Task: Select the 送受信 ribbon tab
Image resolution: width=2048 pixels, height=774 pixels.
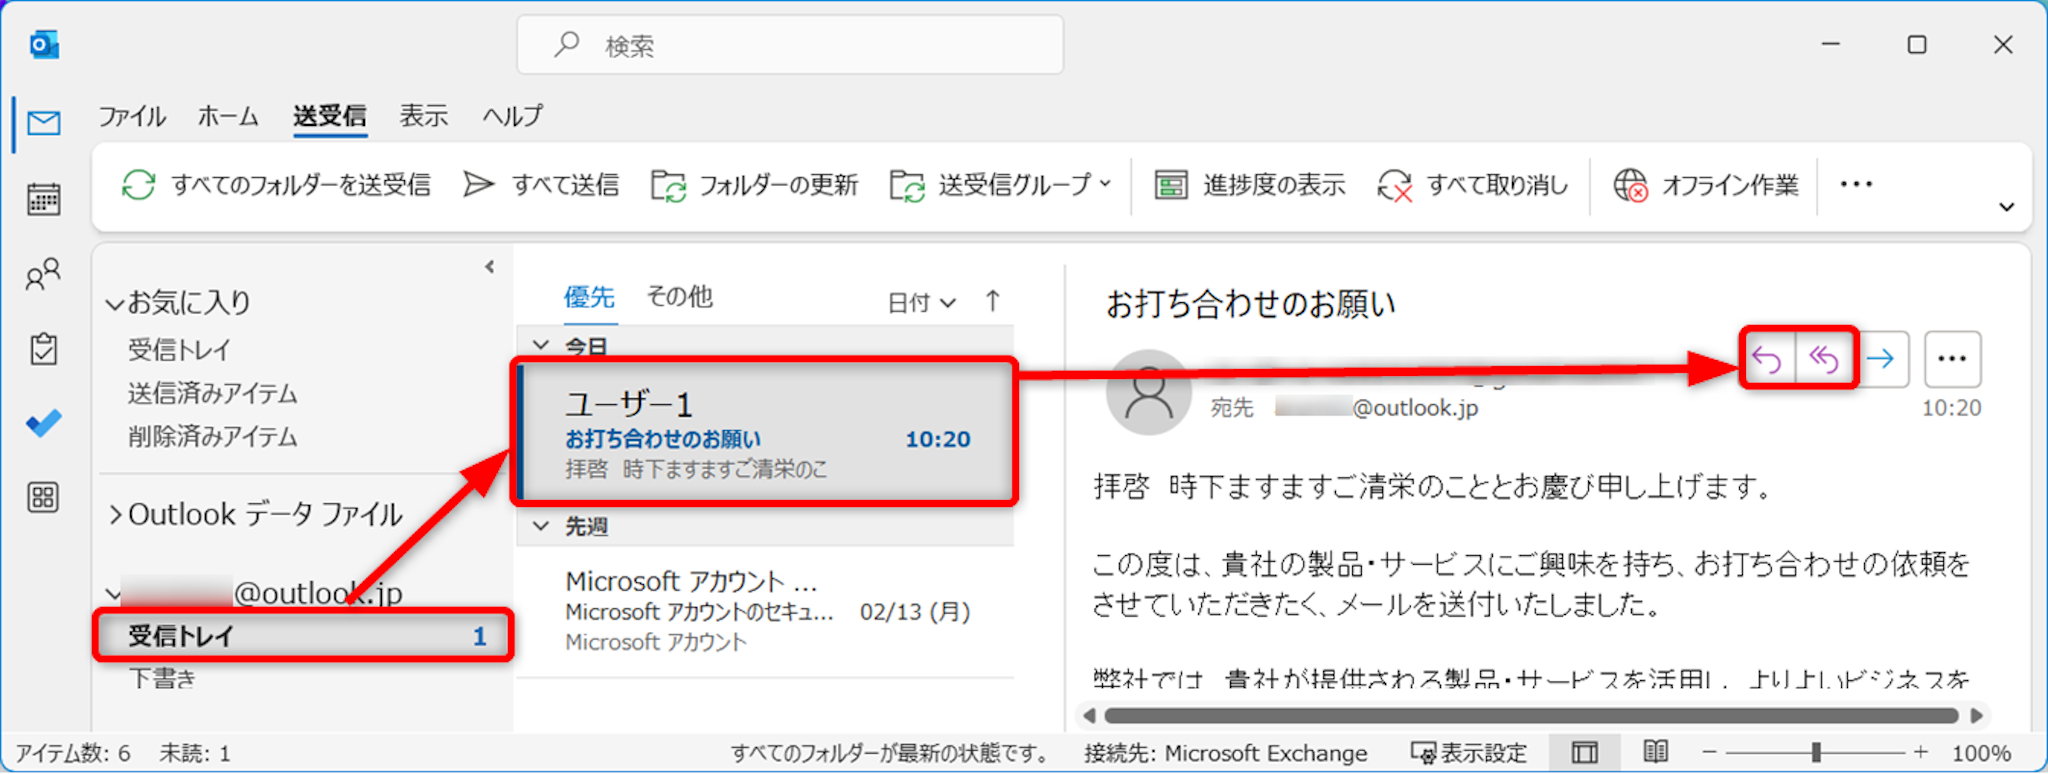Action: click(330, 116)
